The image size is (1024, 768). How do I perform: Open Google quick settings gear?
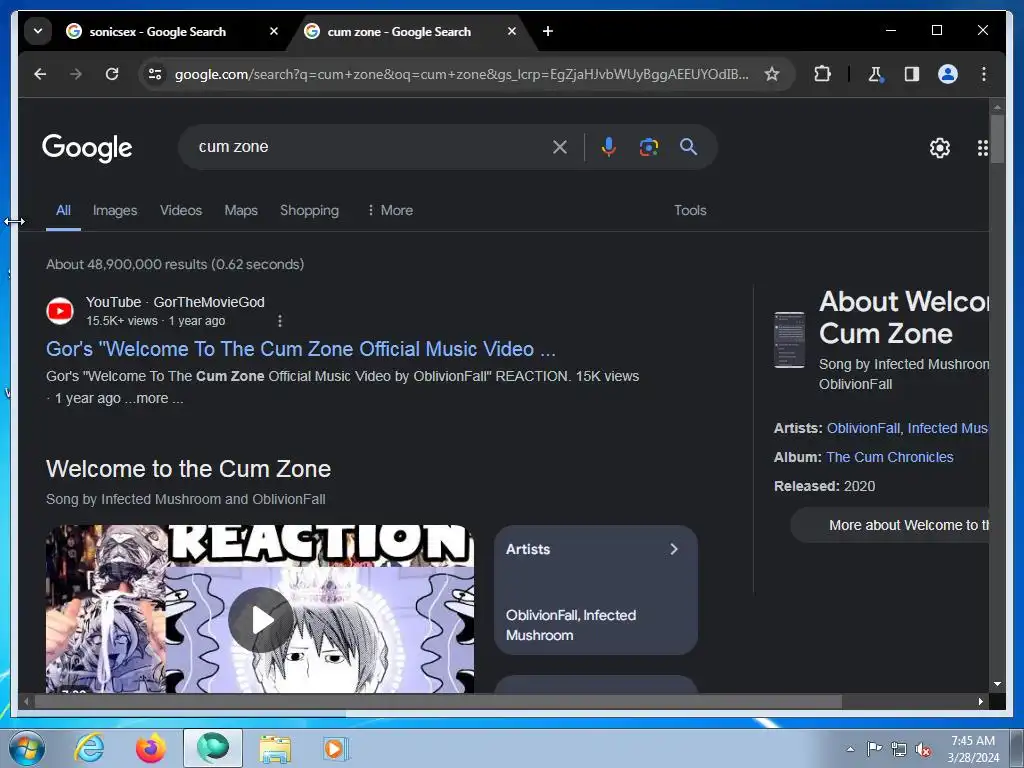[940, 148]
